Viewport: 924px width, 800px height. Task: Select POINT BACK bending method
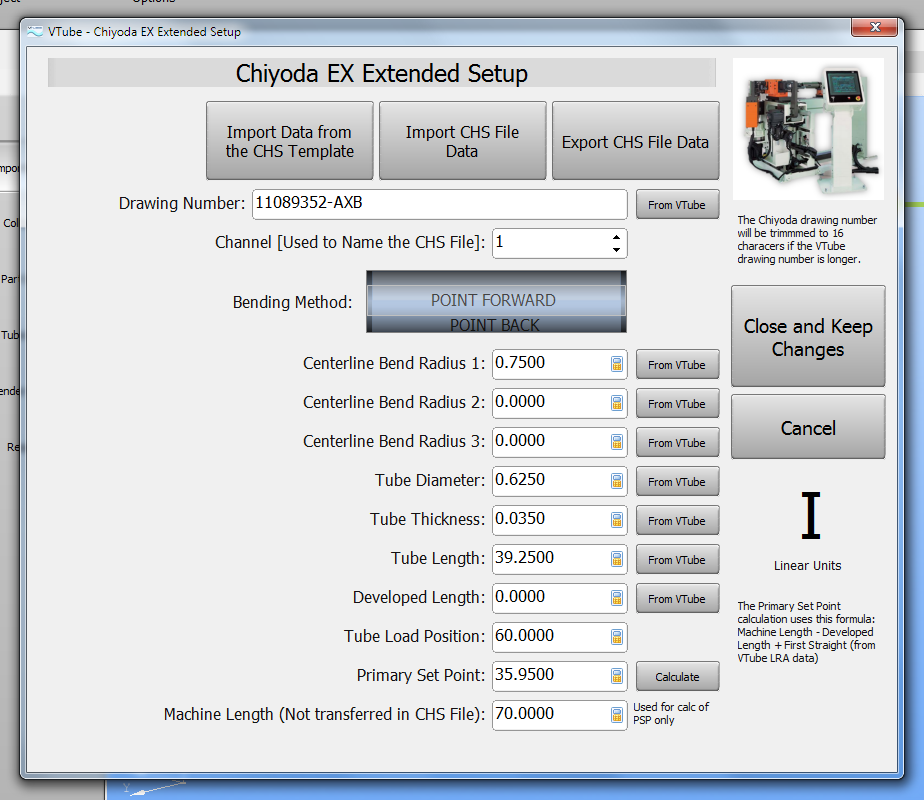[495, 325]
